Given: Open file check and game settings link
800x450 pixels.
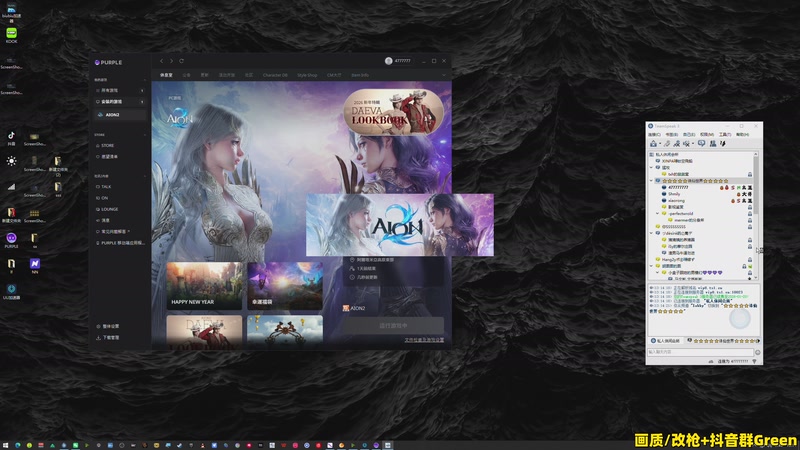Looking at the screenshot, I should [x=424, y=340].
